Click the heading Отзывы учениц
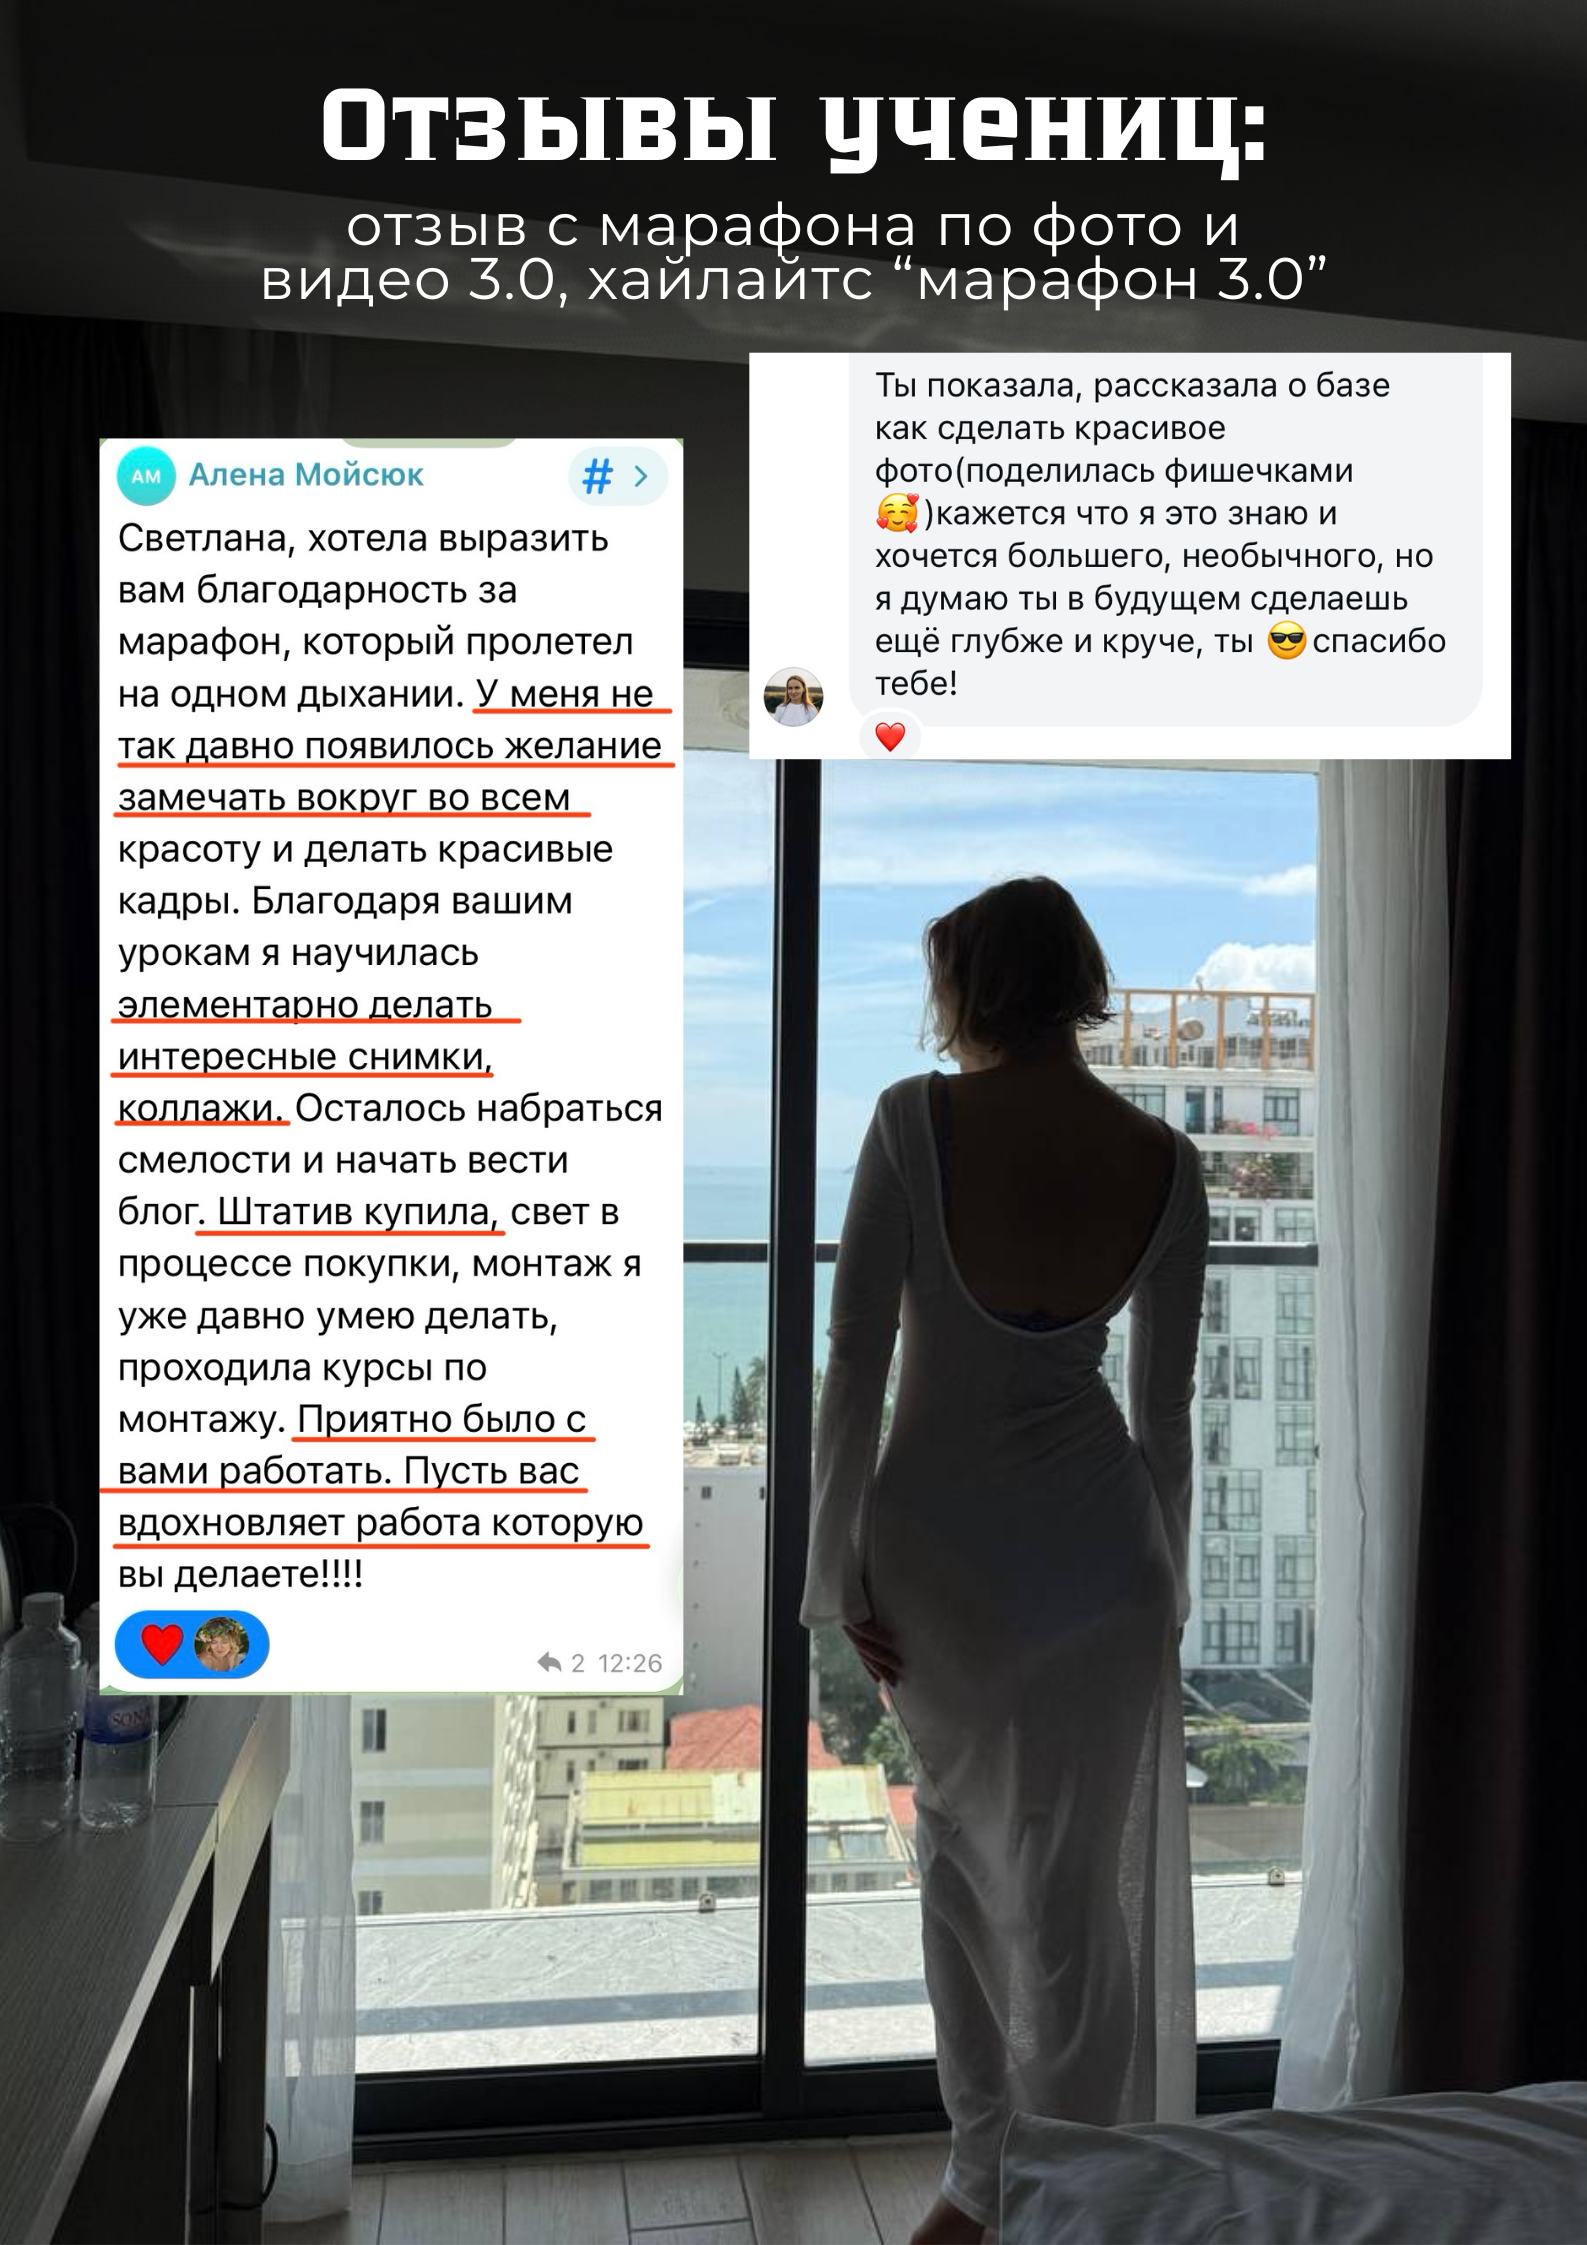This screenshot has width=1587, height=2245. (794, 127)
